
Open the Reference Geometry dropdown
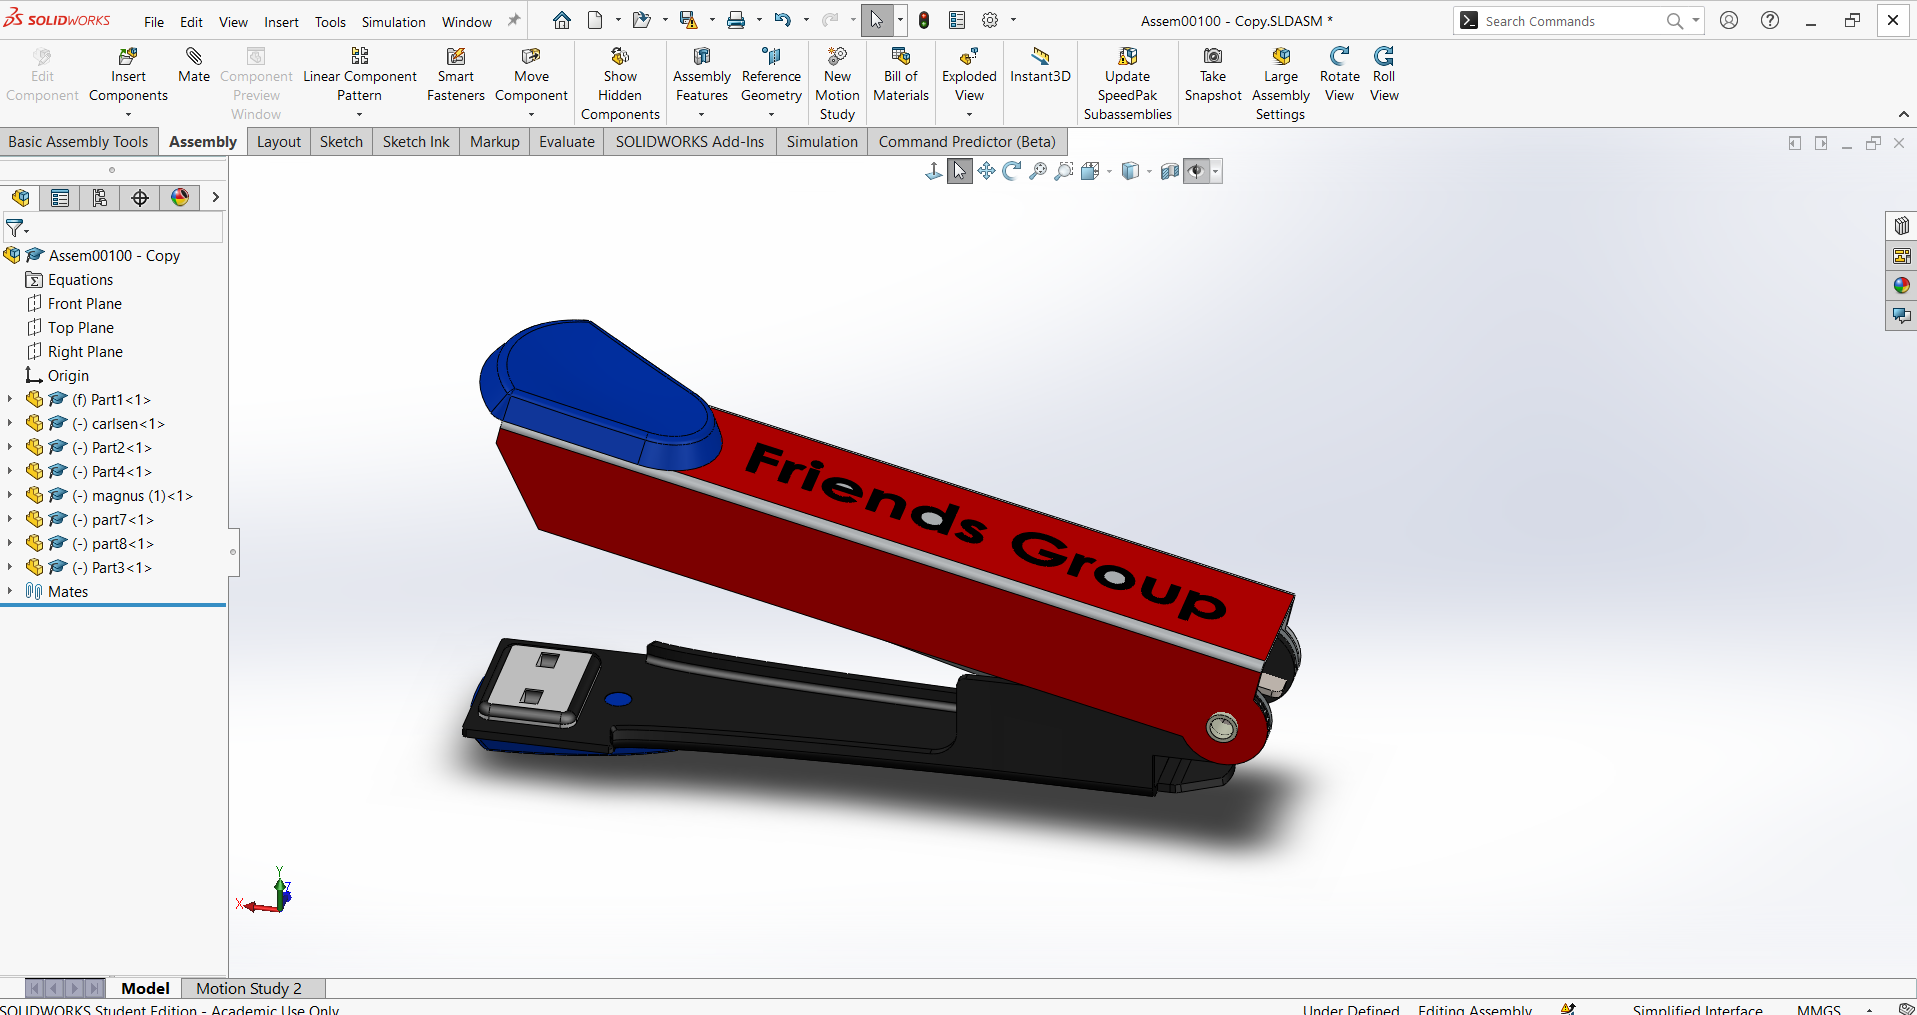(771, 114)
